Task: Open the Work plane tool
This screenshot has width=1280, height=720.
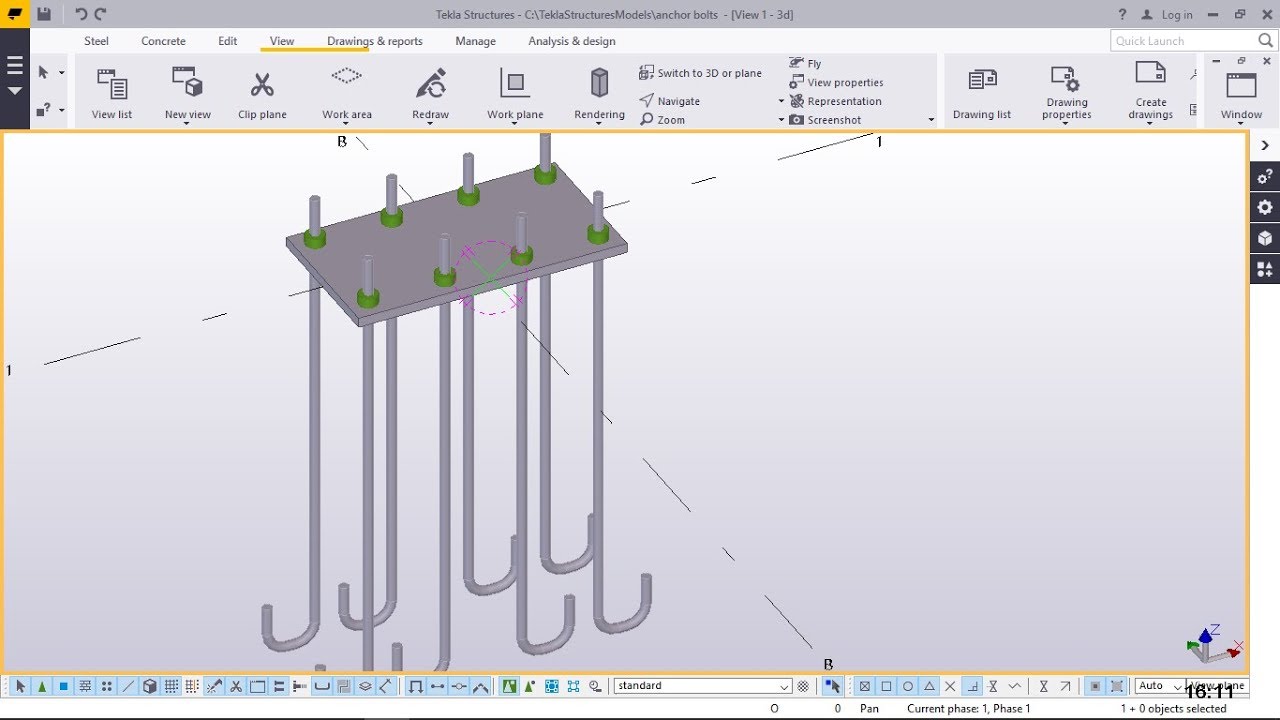Action: [515, 93]
